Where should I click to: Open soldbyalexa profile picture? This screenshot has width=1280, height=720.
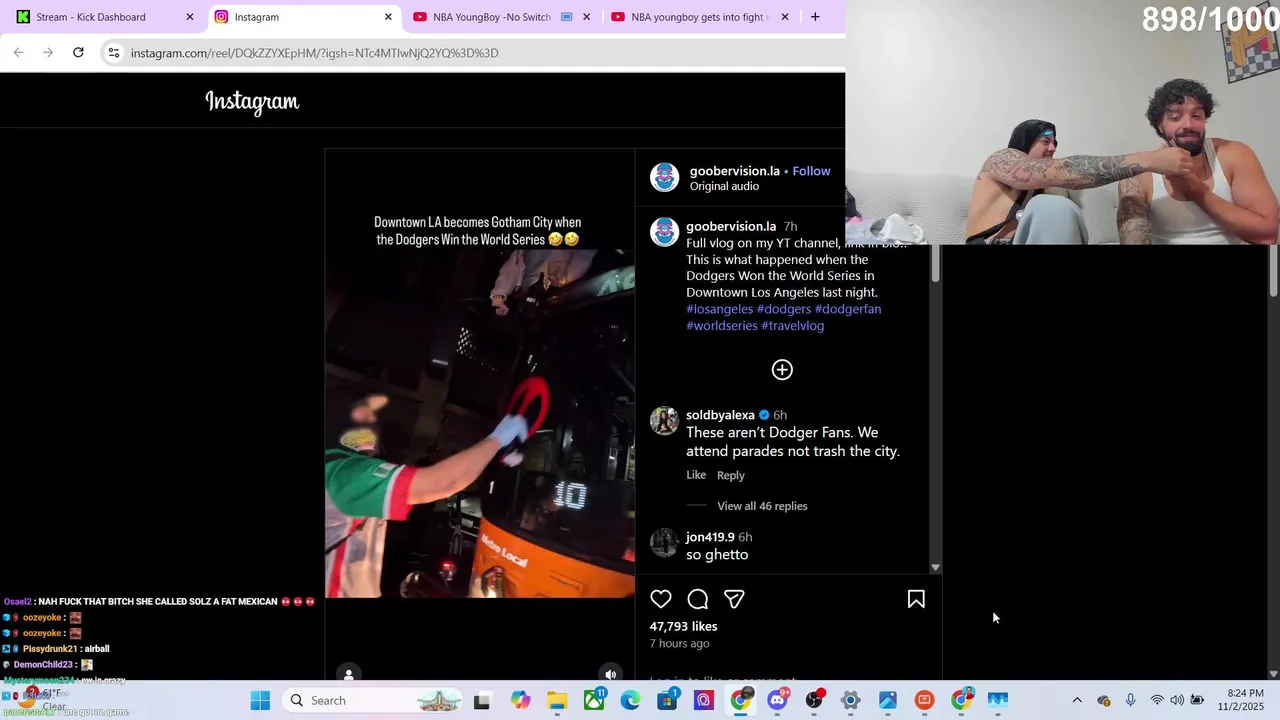(x=664, y=421)
